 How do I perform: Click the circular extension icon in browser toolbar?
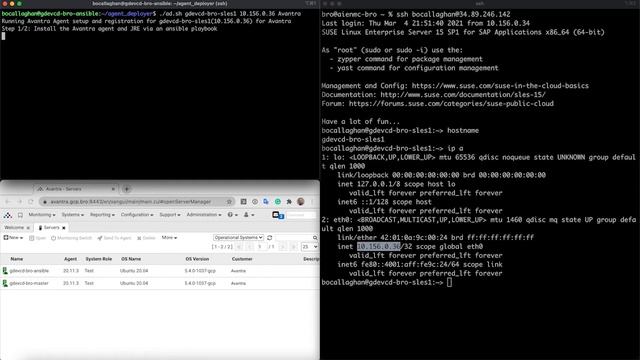[255, 202]
